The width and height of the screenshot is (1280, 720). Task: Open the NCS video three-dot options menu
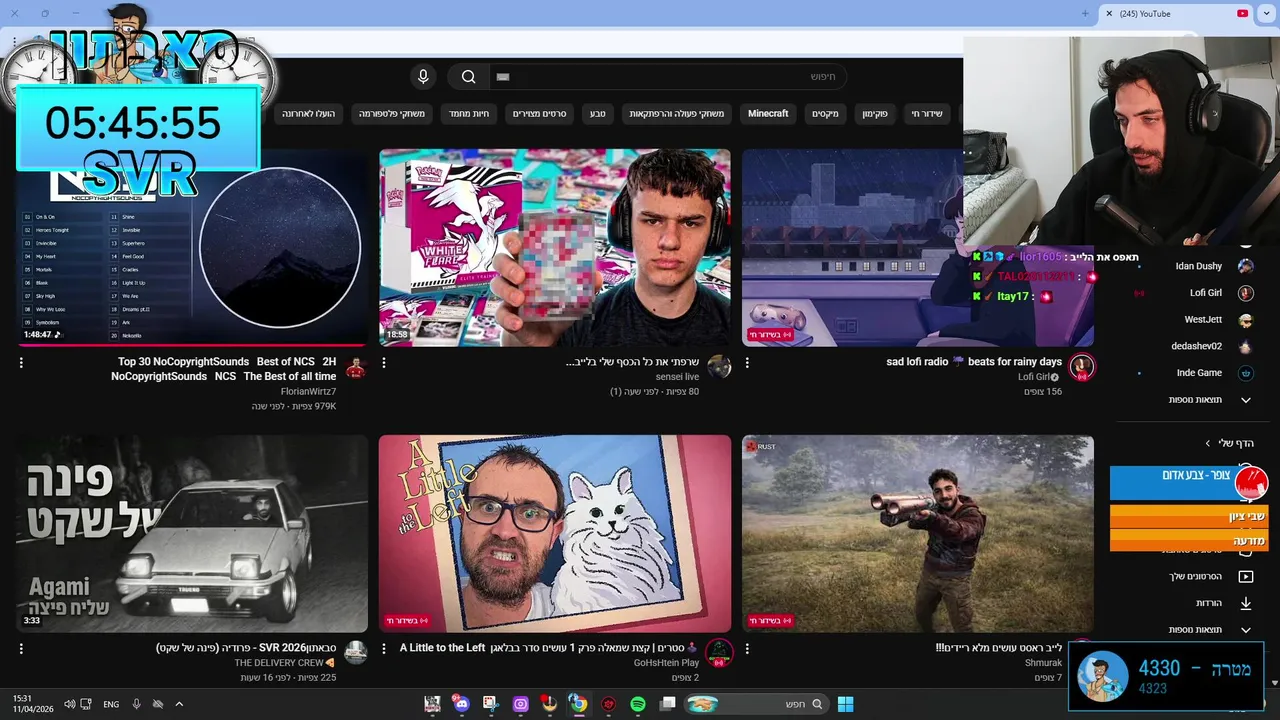(x=21, y=363)
